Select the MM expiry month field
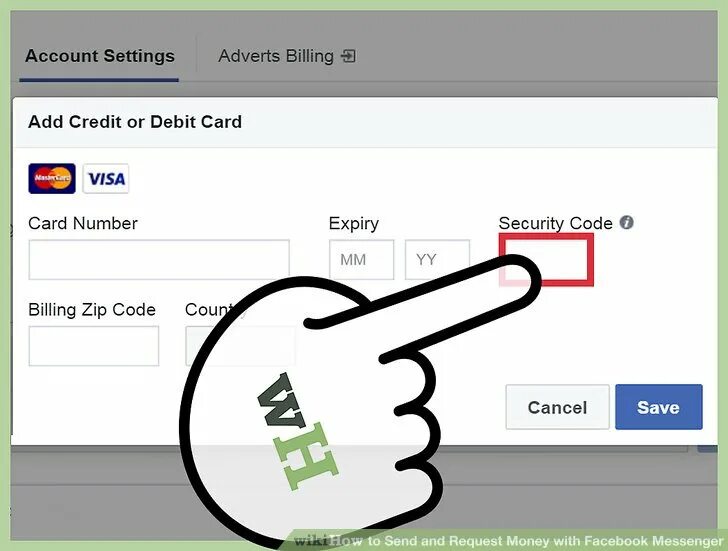This screenshot has height=551, width=728. pos(361,259)
